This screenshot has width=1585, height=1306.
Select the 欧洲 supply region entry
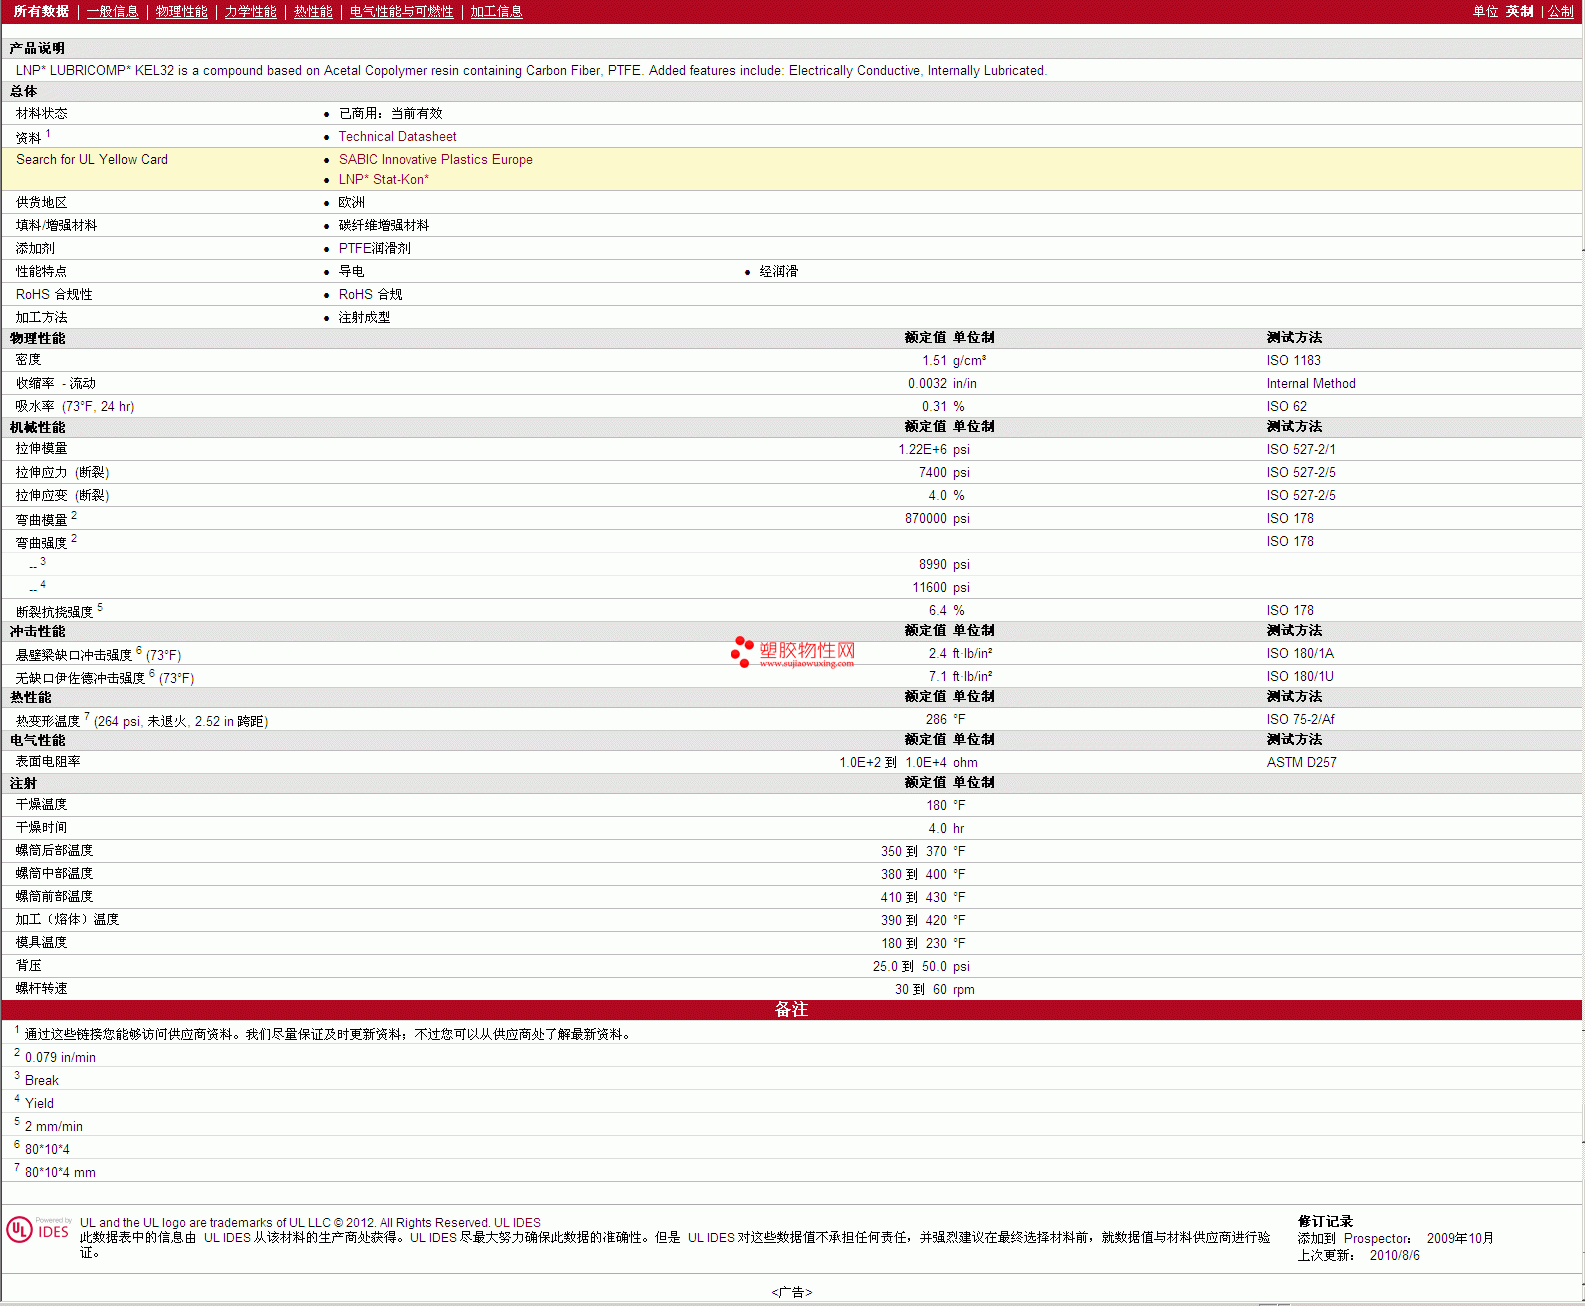[351, 202]
